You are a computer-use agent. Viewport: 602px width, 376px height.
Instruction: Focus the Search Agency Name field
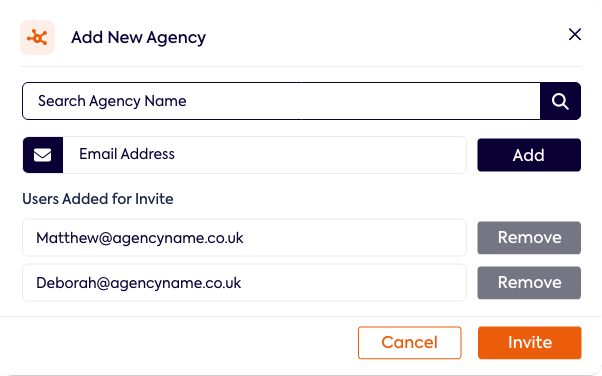click(x=281, y=101)
